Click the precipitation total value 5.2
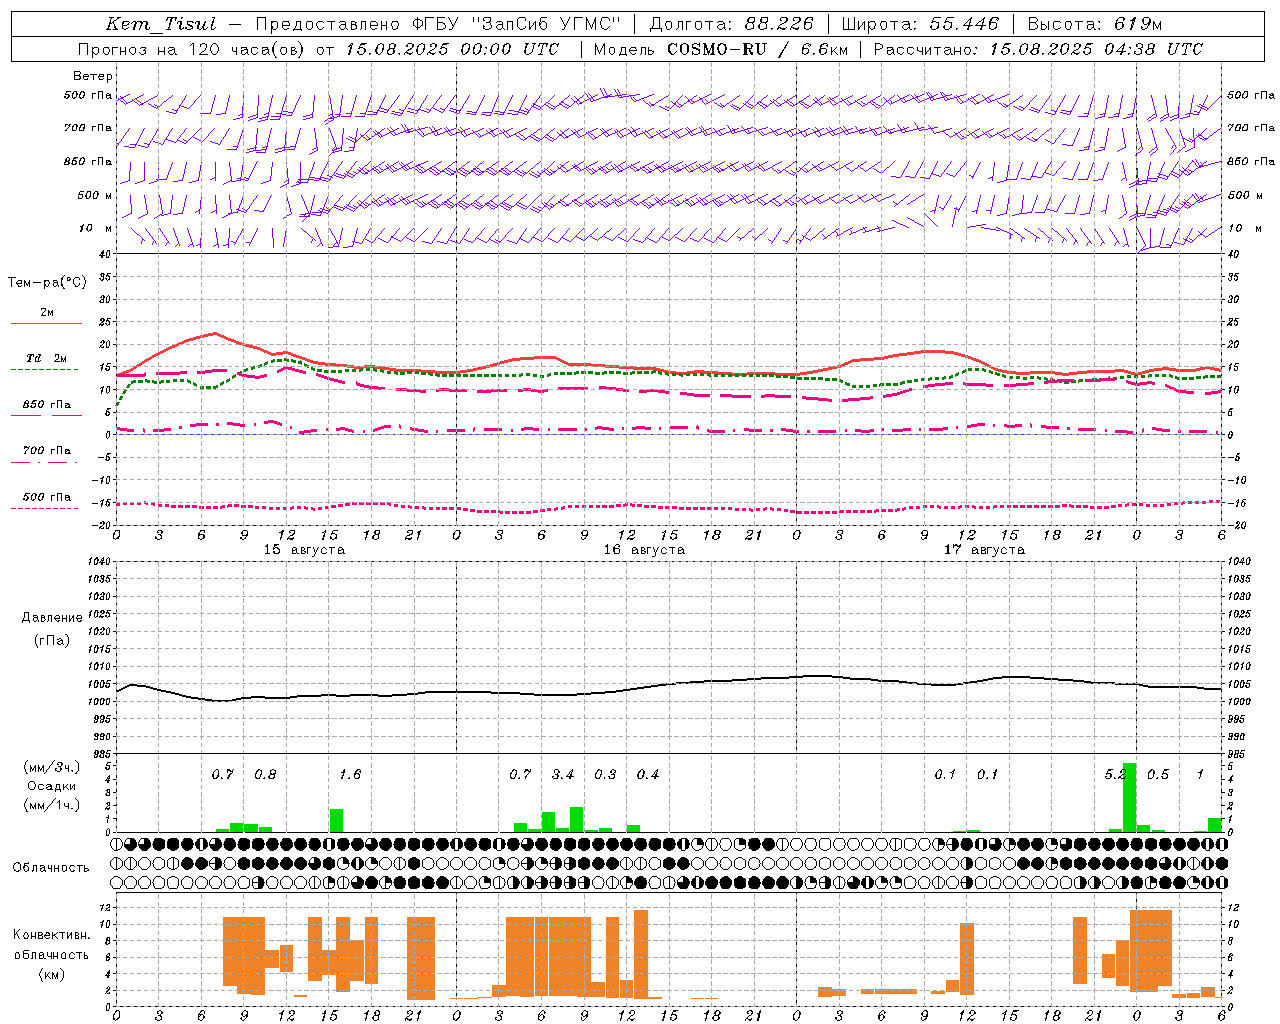This screenshot has width=1280, height=1024. (x=1115, y=775)
